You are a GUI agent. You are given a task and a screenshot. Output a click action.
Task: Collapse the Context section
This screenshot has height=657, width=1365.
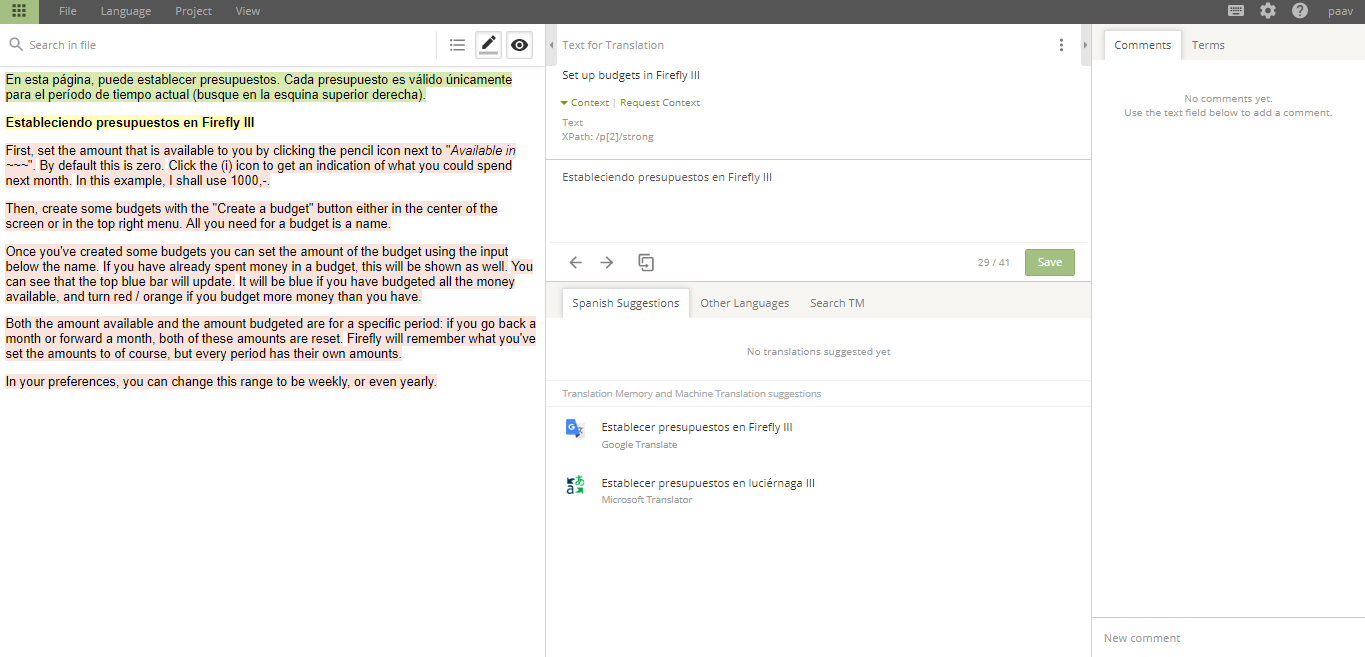pos(585,103)
